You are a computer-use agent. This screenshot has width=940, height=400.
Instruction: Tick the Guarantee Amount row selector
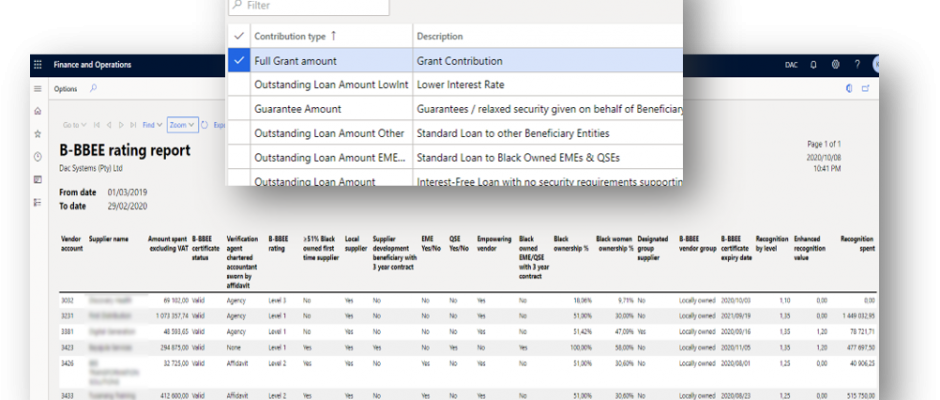tap(238, 108)
